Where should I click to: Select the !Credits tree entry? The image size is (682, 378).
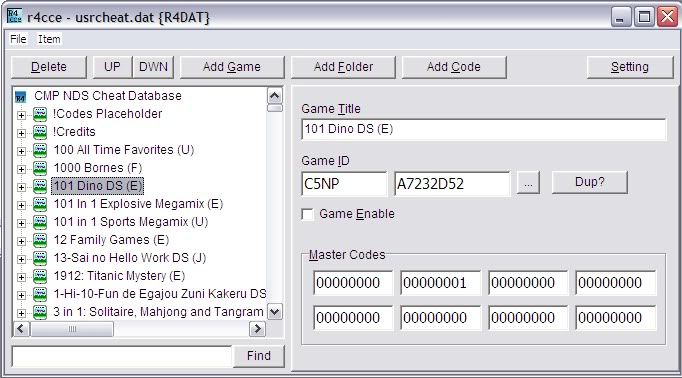(74, 132)
